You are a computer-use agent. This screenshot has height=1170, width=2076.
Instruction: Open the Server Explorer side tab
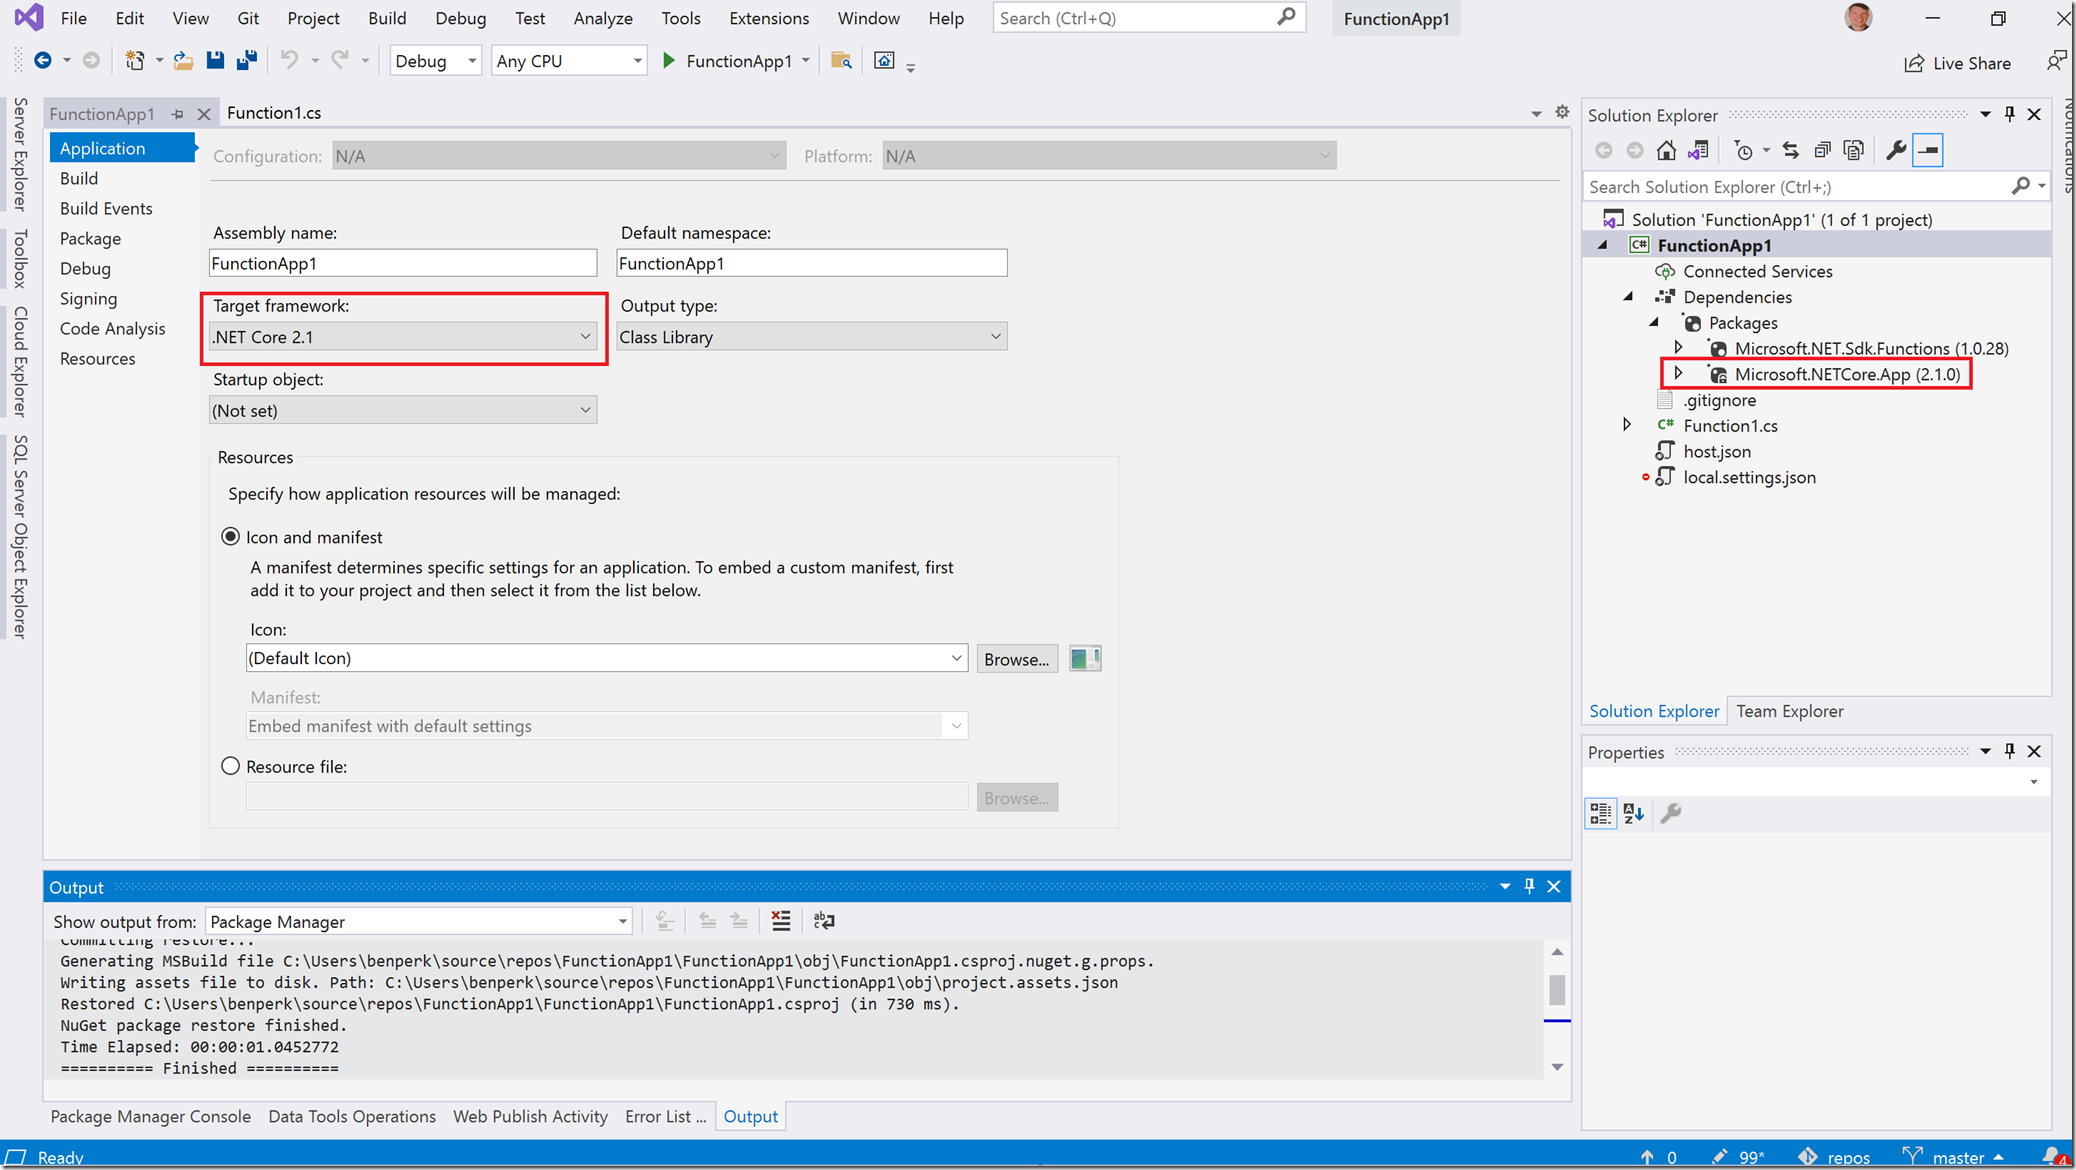tap(19, 153)
